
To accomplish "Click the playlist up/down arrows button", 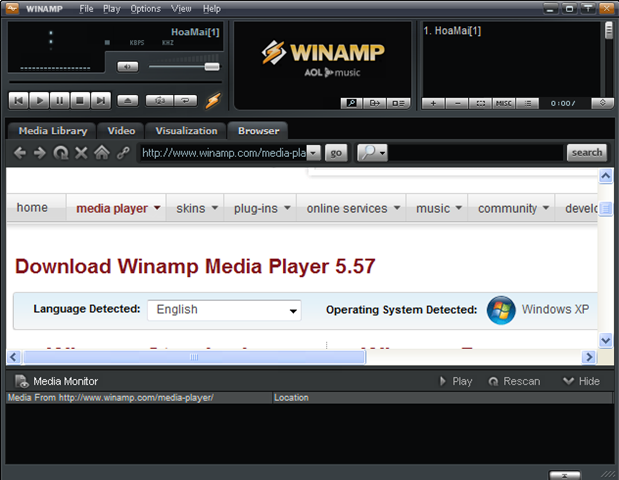I will point(602,103).
